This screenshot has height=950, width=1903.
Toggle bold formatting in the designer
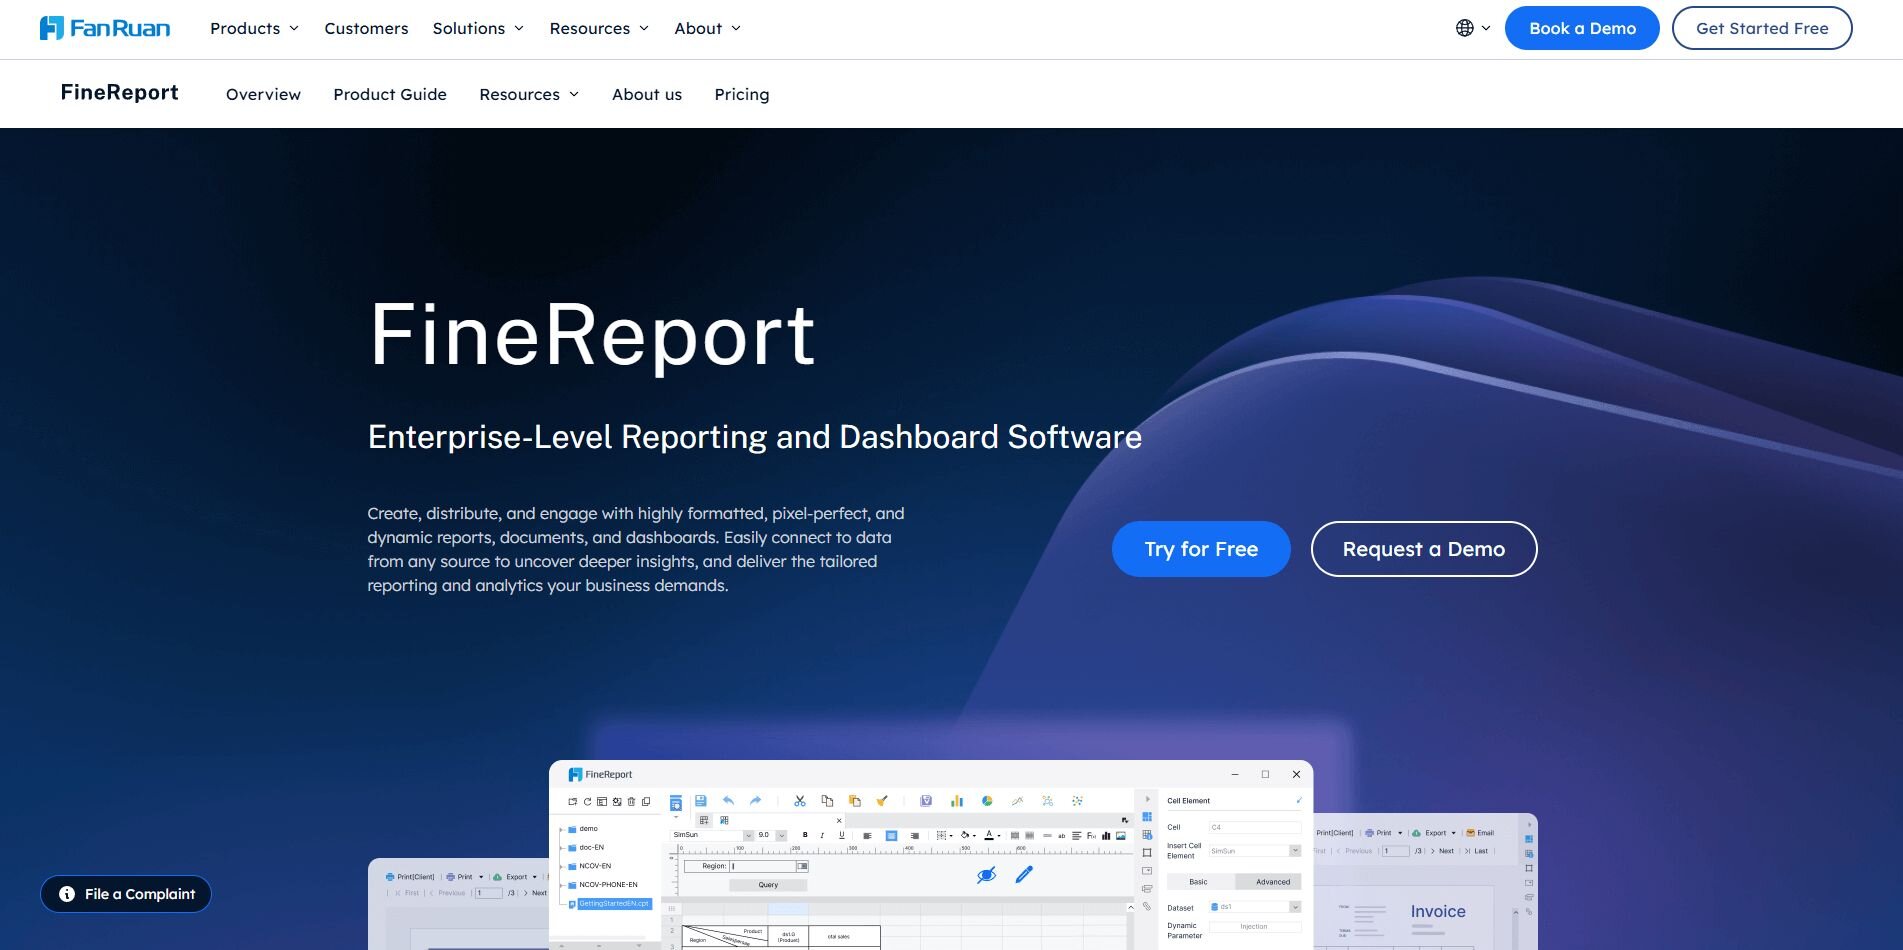coord(805,835)
